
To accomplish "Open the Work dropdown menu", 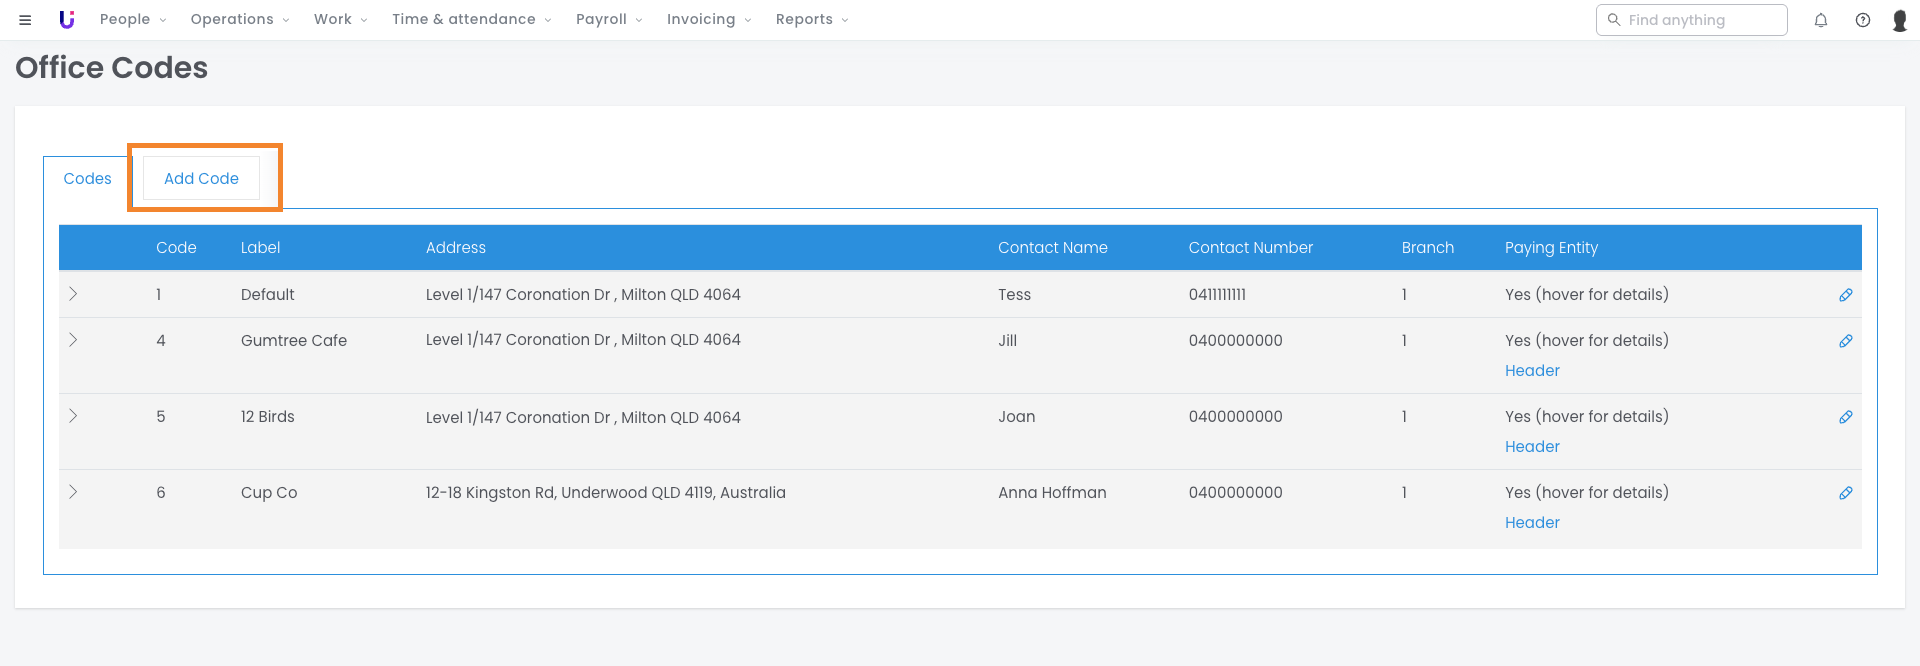I will pos(341,19).
